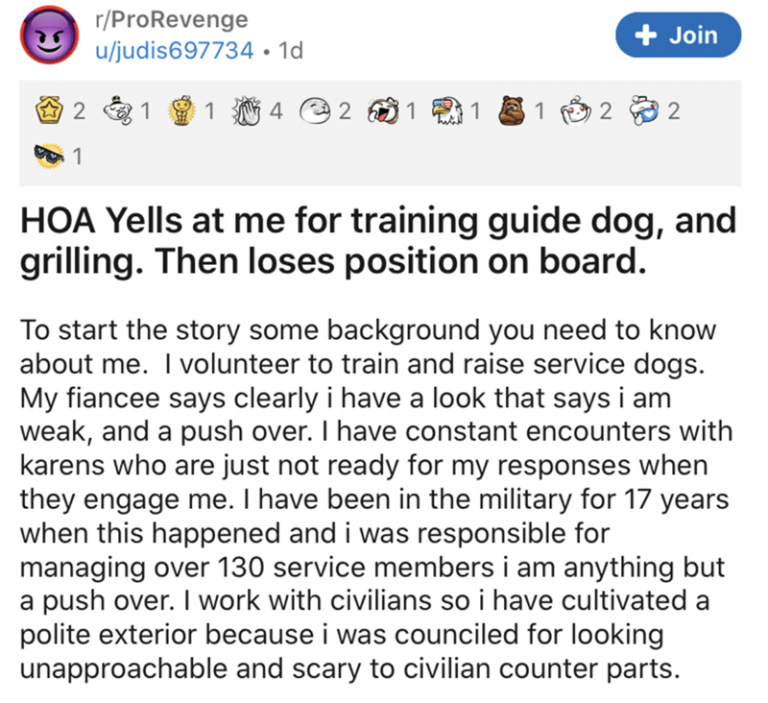Tap the laughing snoo award icon
This screenshot has height=703, width=768.
(x=384, y=111)
